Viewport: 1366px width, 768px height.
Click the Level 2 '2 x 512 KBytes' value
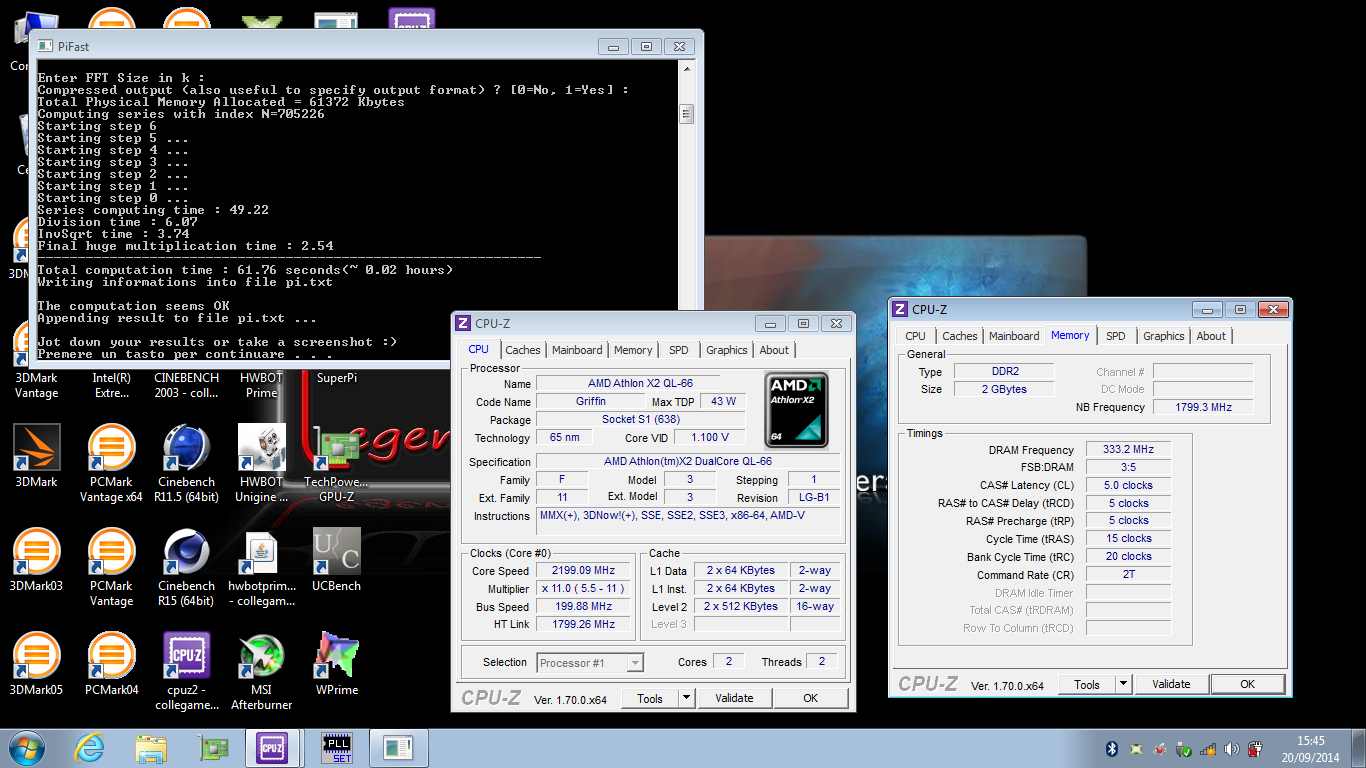pyautogui.click(x=740, y=606)
